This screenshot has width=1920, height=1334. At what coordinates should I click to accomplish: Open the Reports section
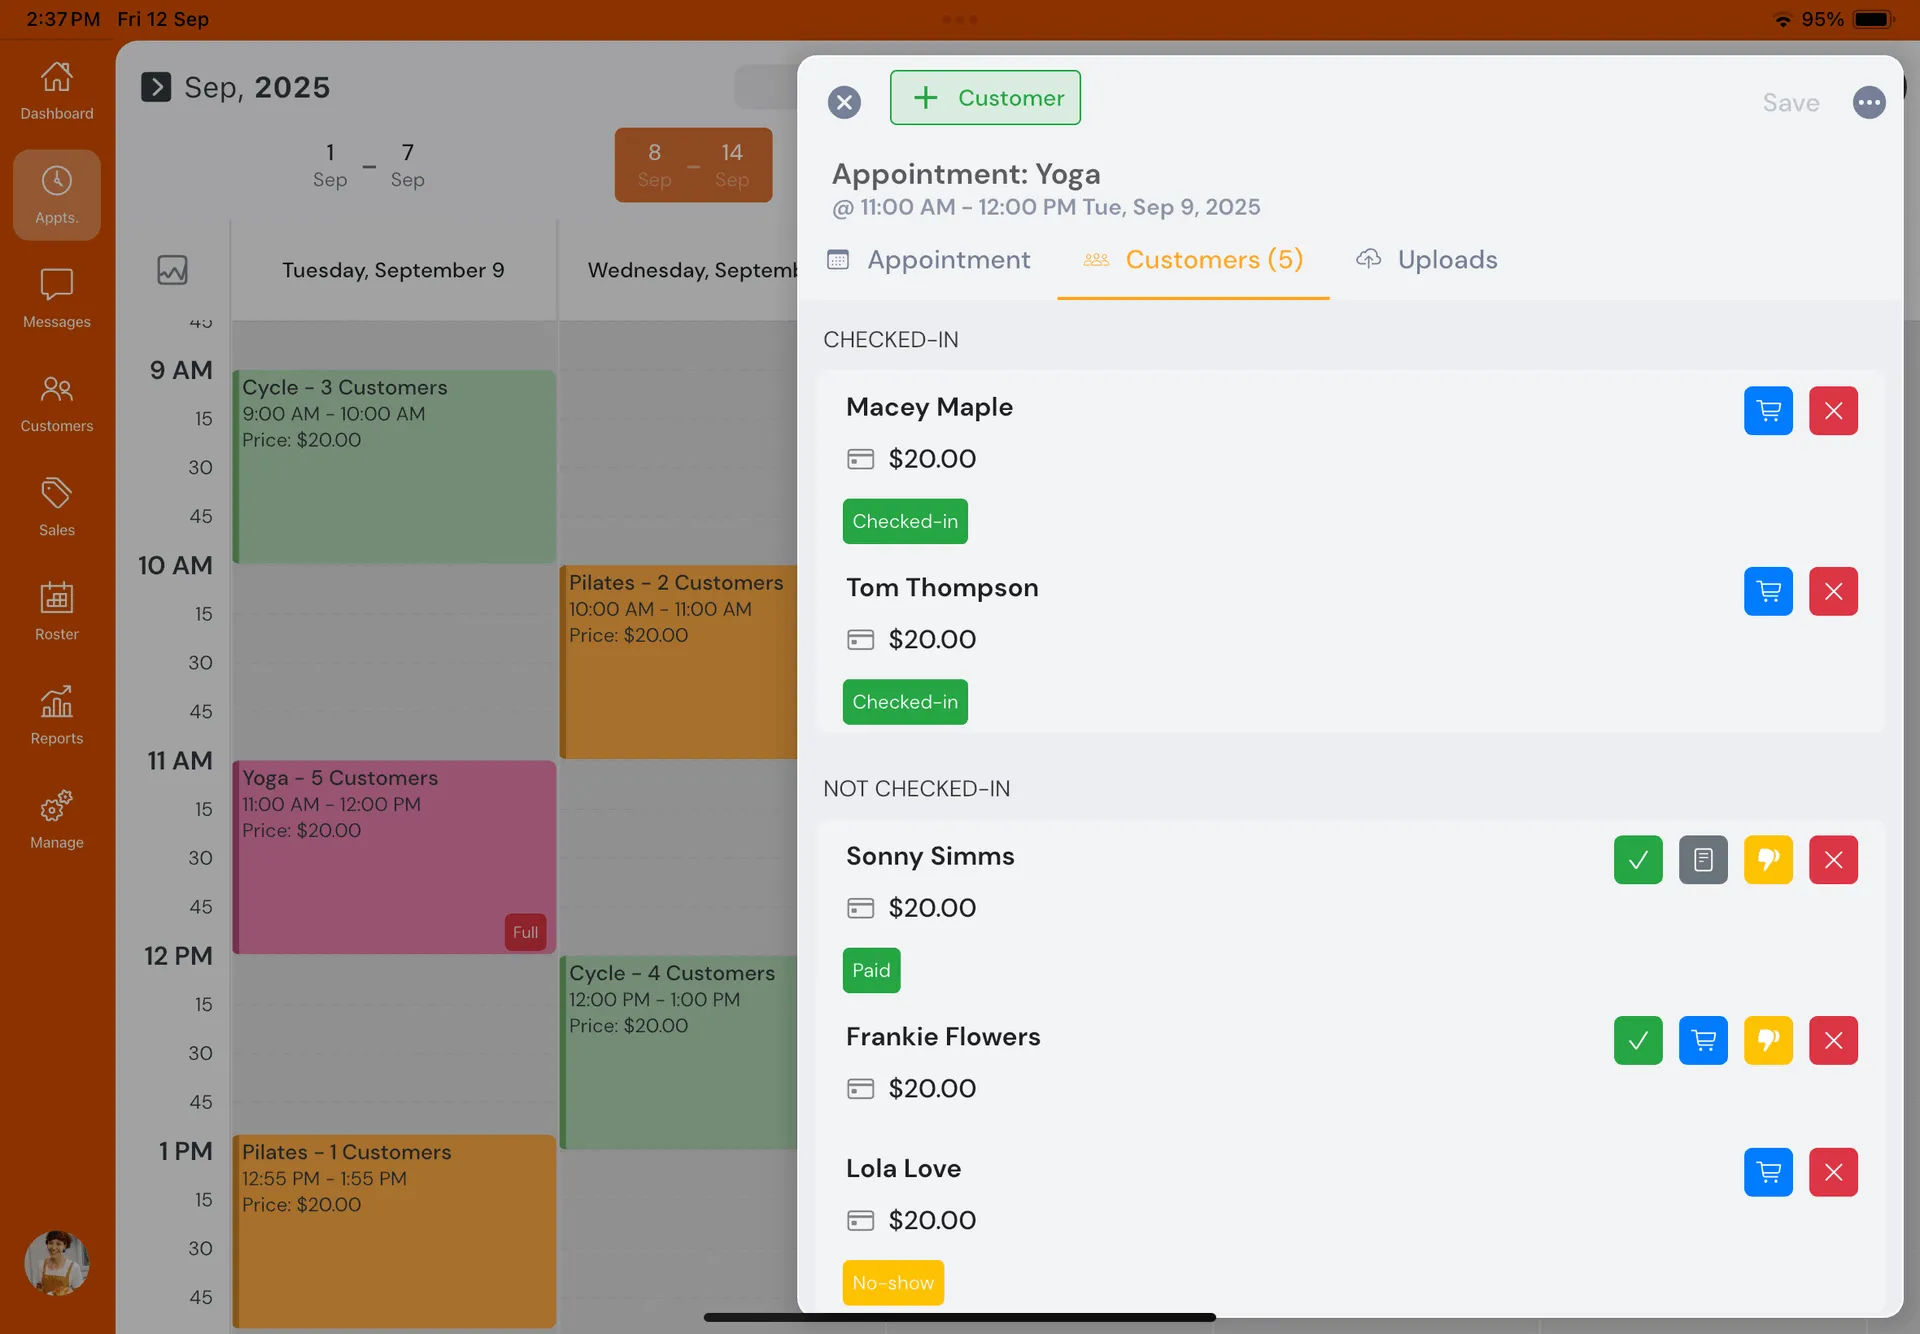tap(56, 715)
